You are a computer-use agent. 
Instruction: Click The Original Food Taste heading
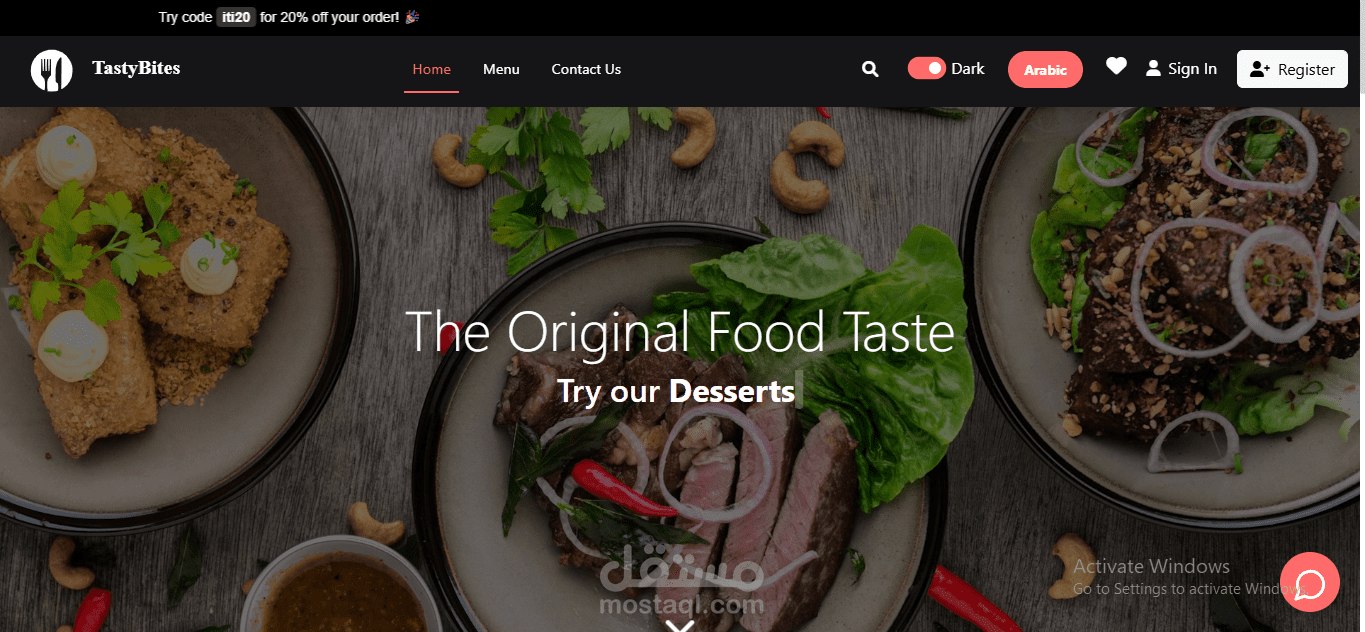point(680,332)
